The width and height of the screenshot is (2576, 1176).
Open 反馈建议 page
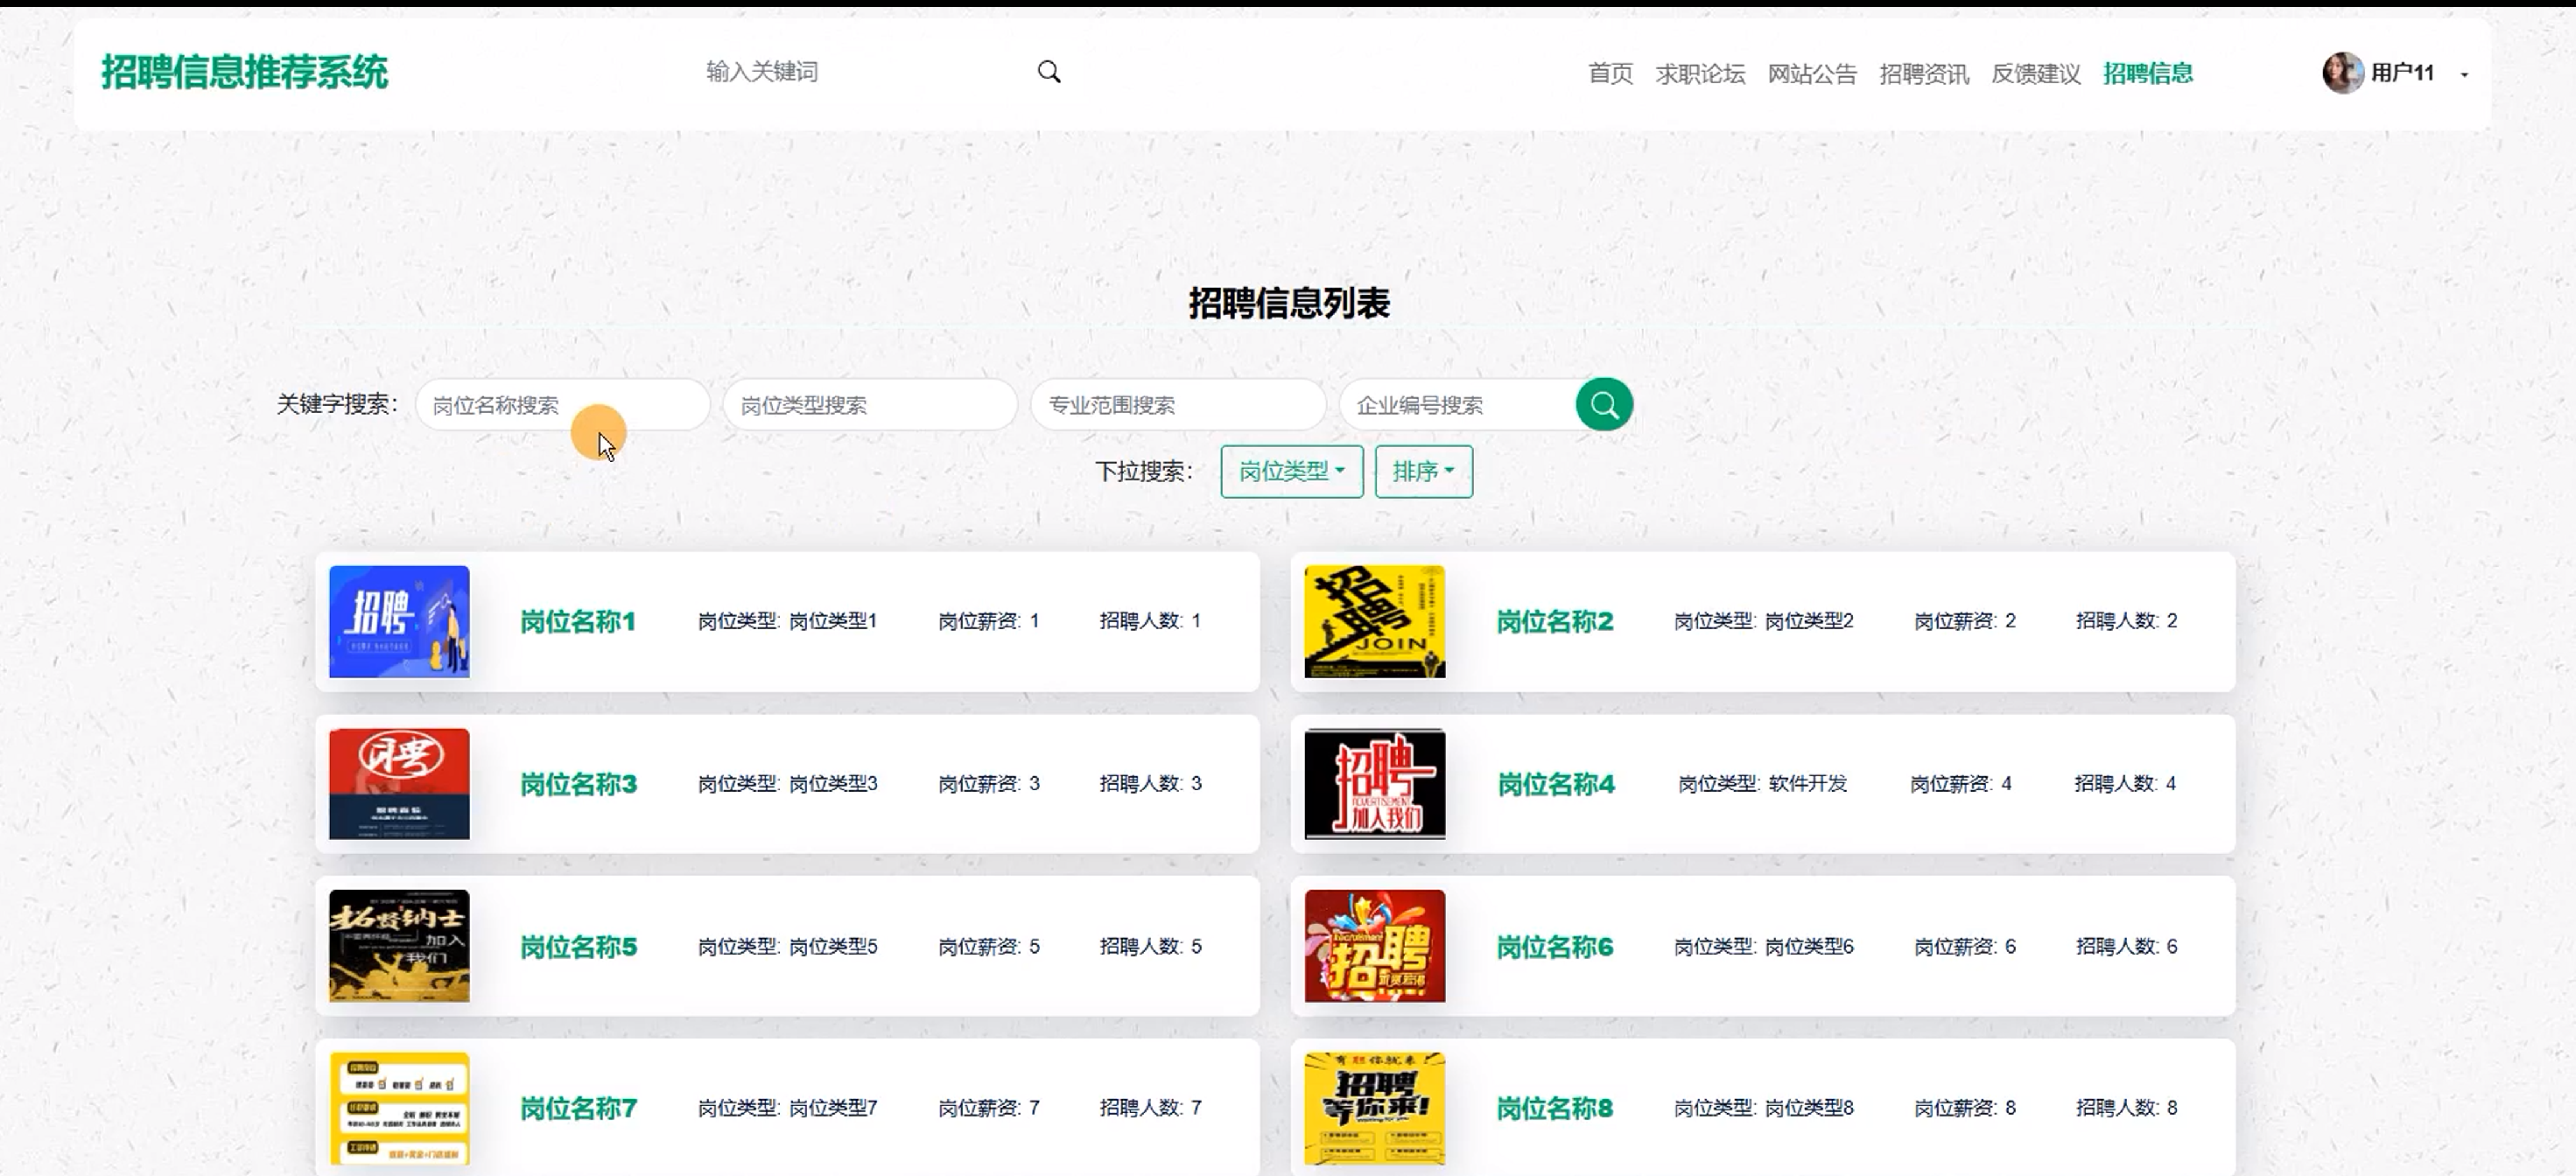pos(2035,74)
